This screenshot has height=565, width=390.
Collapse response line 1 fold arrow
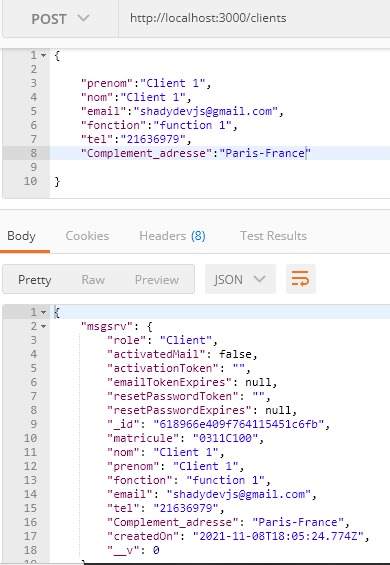click(x=43, y=312)
